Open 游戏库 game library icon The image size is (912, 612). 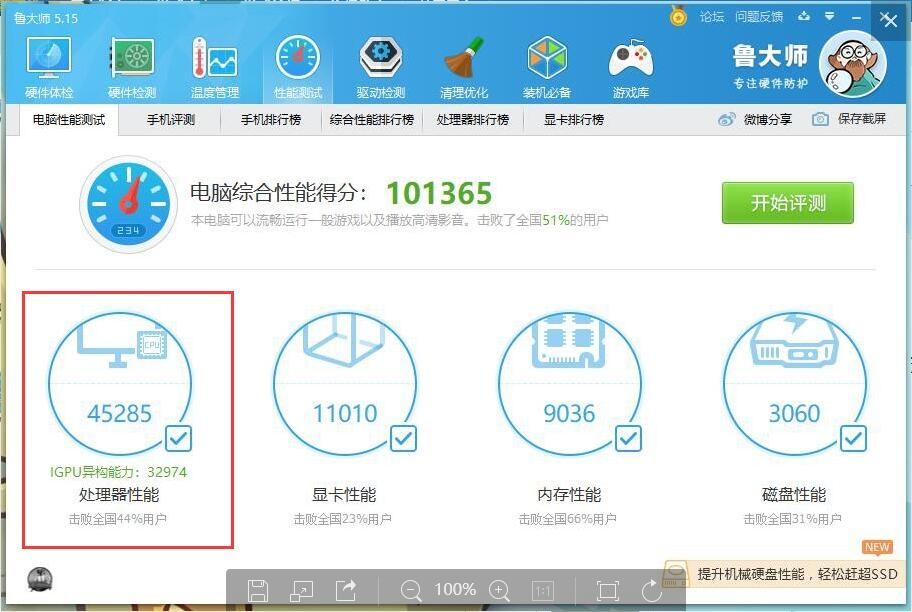[630, 67]
